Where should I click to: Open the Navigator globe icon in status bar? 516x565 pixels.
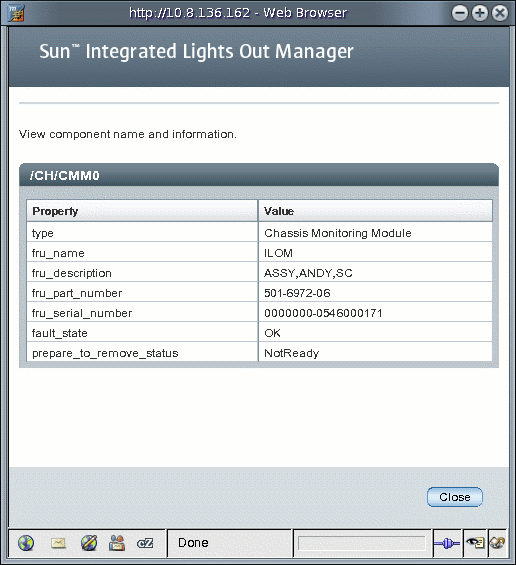point(26,543)
